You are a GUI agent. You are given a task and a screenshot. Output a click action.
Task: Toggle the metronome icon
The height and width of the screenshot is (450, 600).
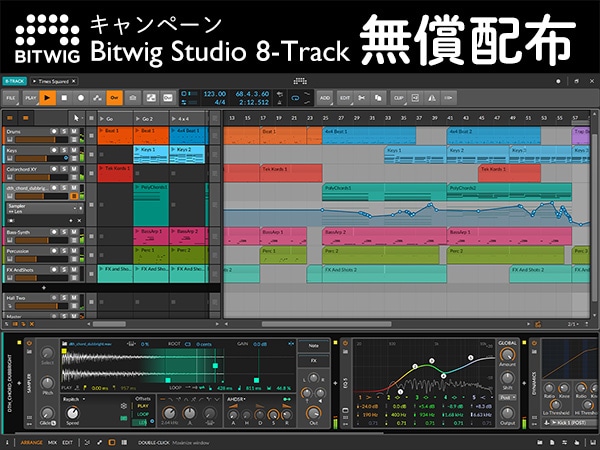pyautogui.click(x=280, y=103)
